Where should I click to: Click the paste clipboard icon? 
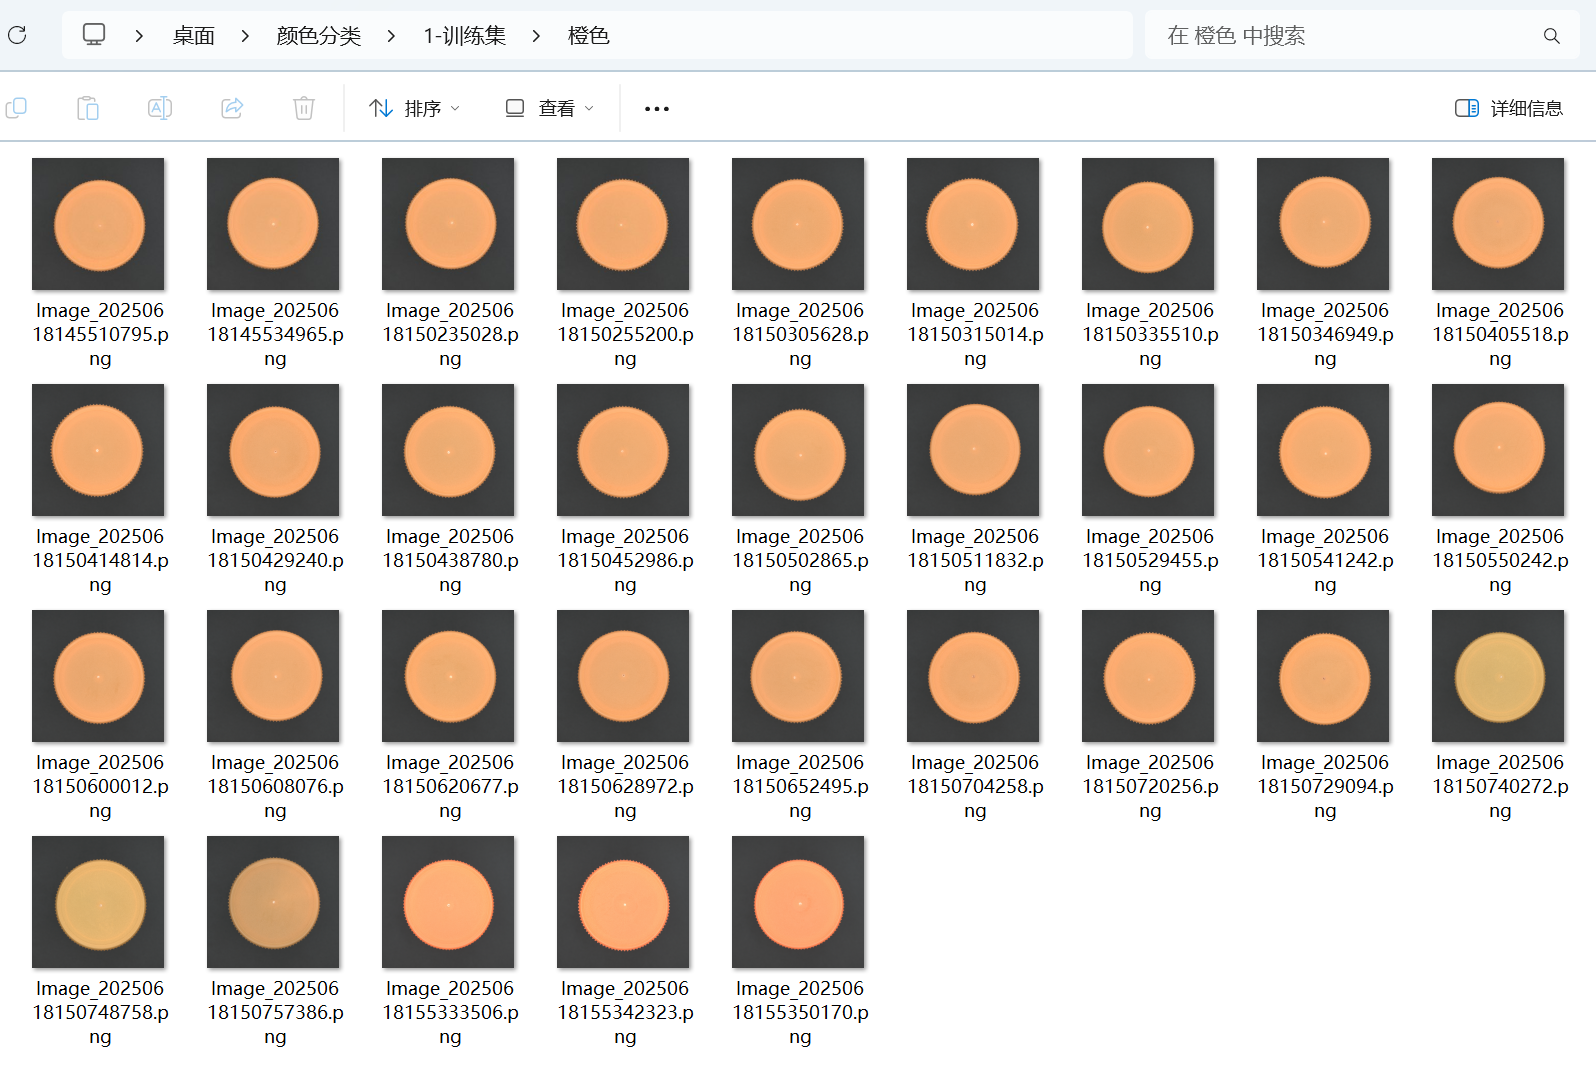88,108
